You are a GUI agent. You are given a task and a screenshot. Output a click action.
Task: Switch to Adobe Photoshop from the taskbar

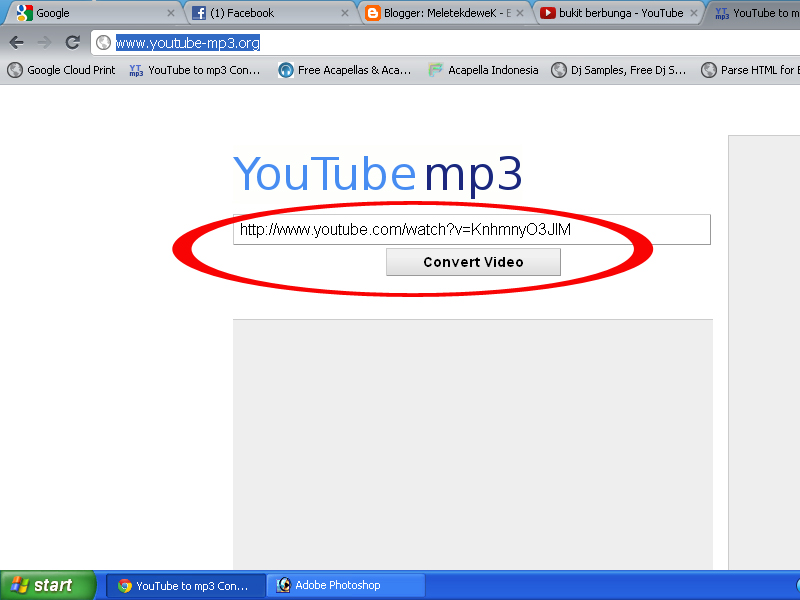point(346,586)
